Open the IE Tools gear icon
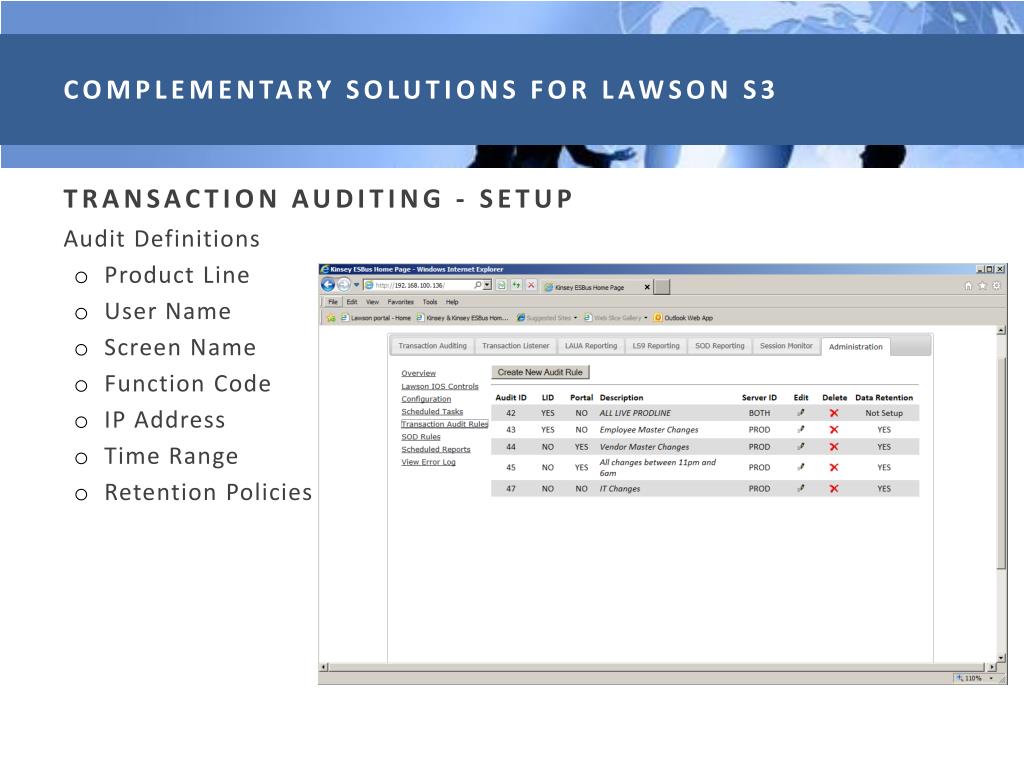The width and height of the screenshot is (1024, 768). (996, 286)
